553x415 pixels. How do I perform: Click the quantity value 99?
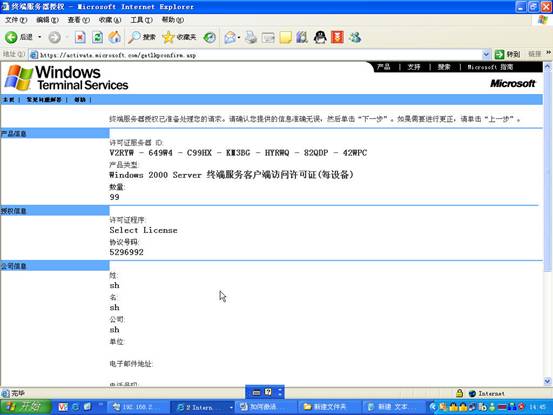[x=114, y=197]
